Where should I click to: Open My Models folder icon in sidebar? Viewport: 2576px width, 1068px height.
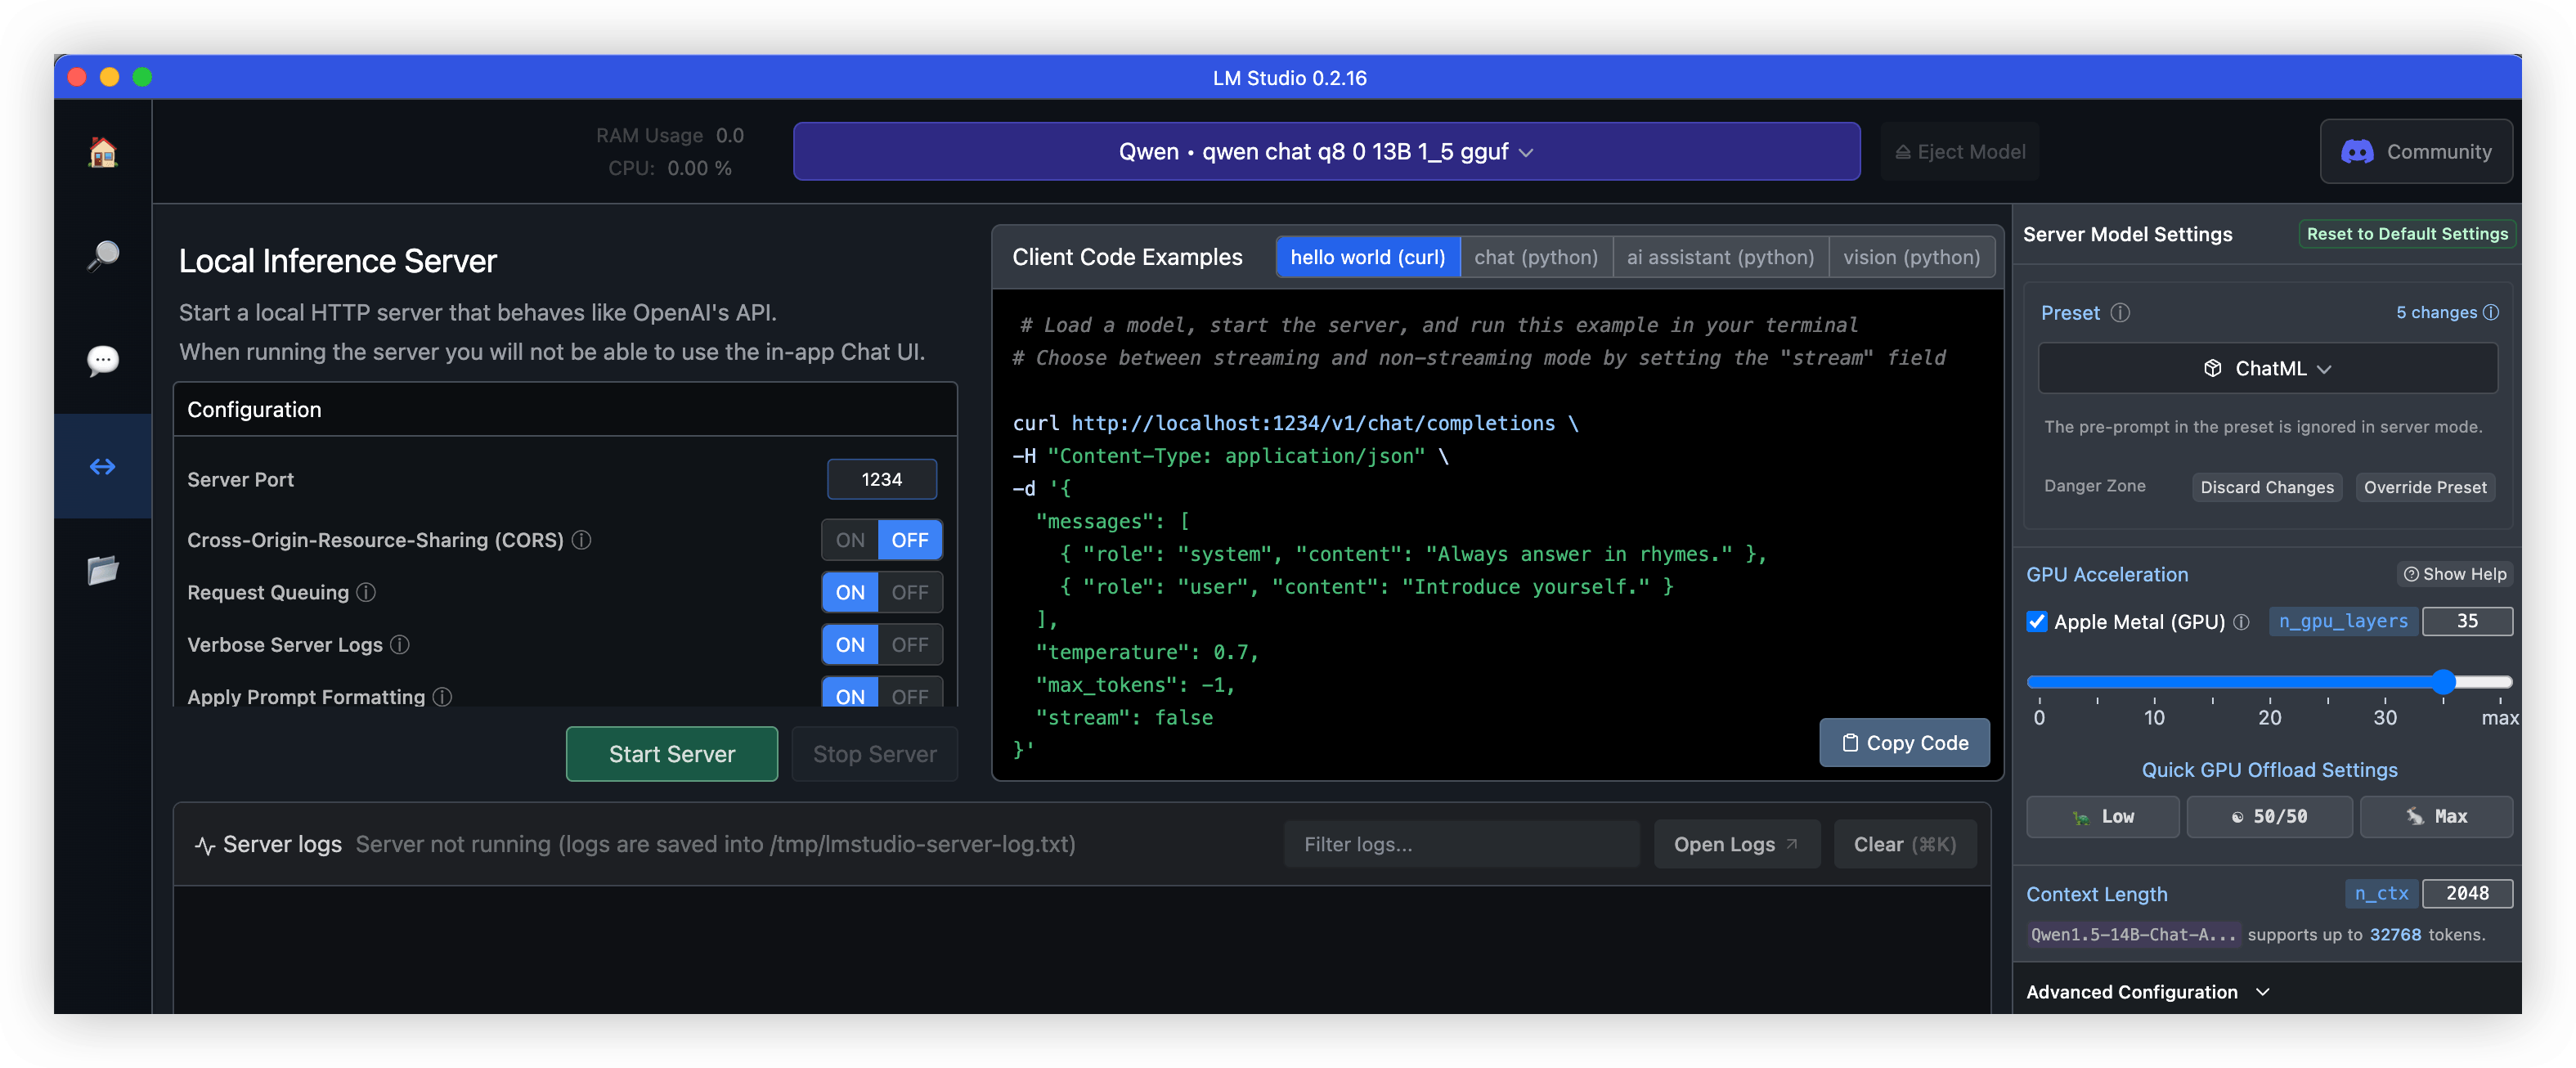pos(103,570)
